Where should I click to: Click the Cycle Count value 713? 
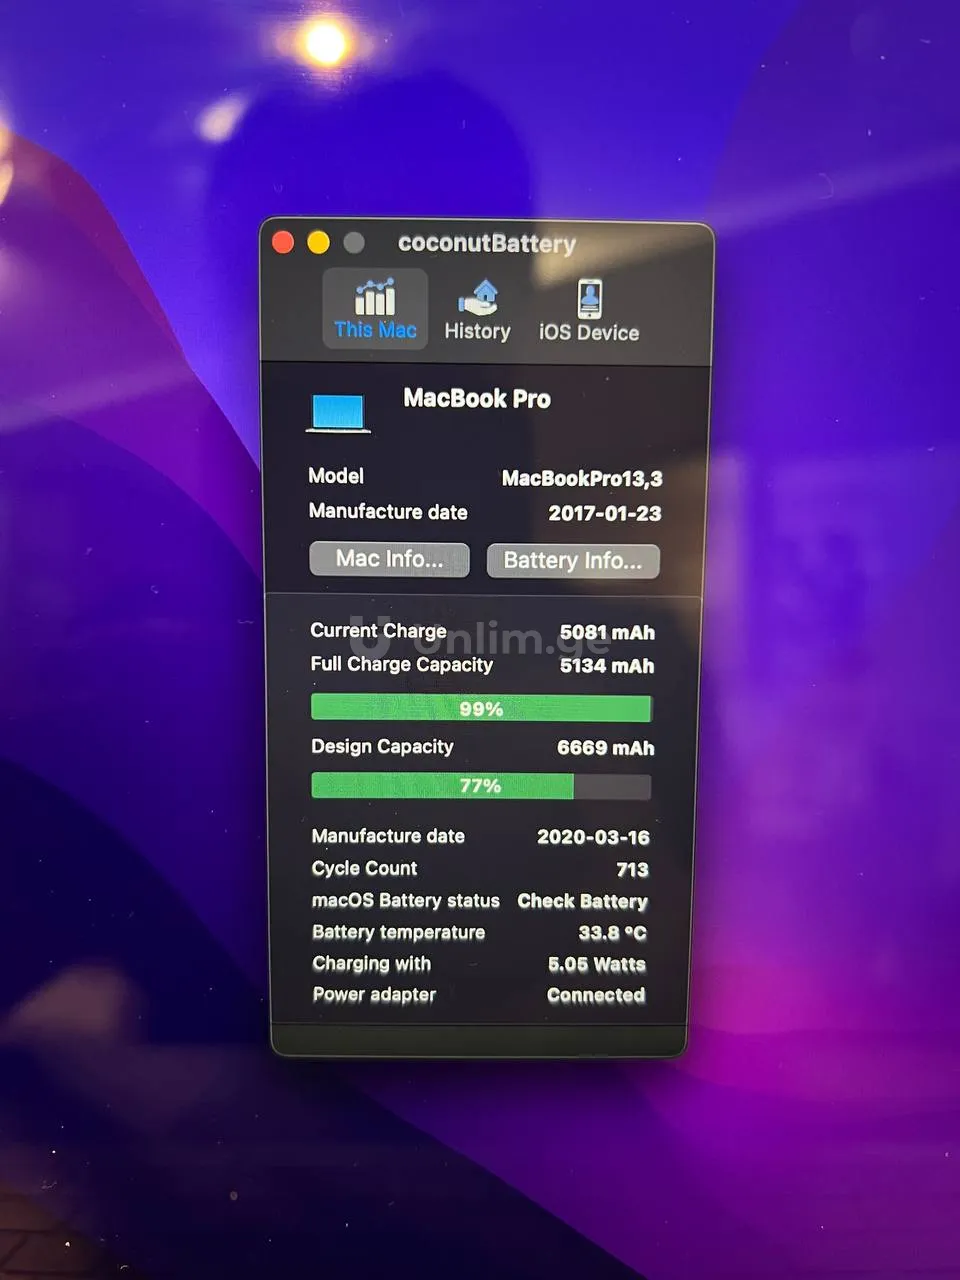coord(632,869)
